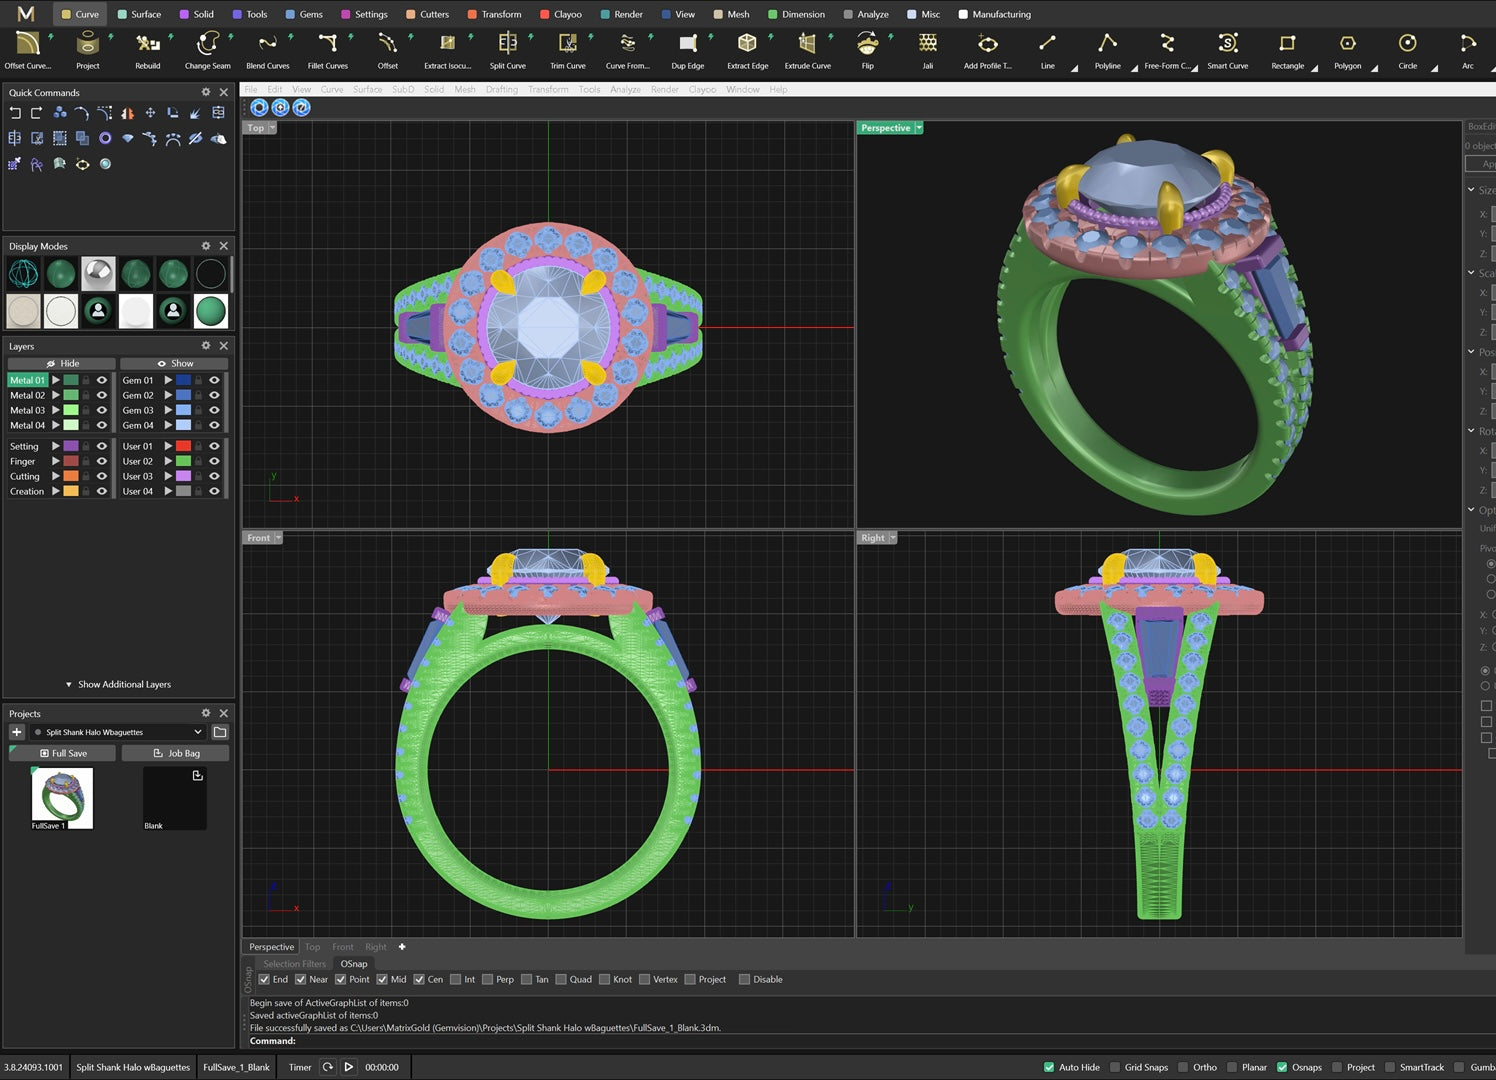Open the project name dropdown
Image resolution: width=1496 pixels, height=1080 pixels.
click(197, 732)
